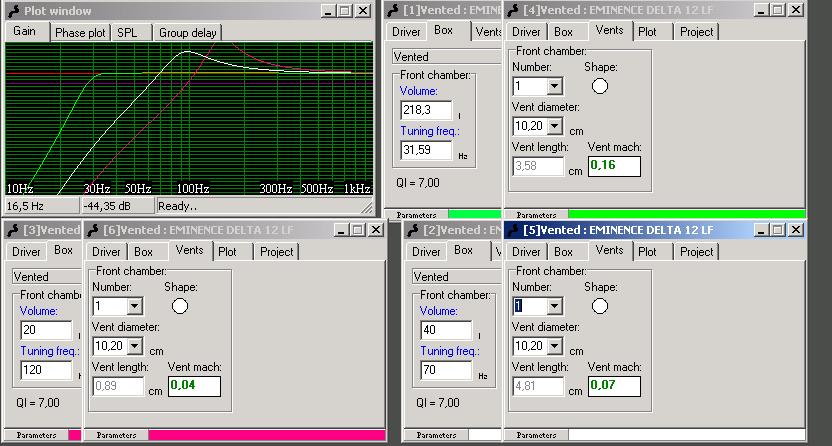Screen dimensions: 832x446
Task: Click Tuning freq field showing 120
Action: 46,370
